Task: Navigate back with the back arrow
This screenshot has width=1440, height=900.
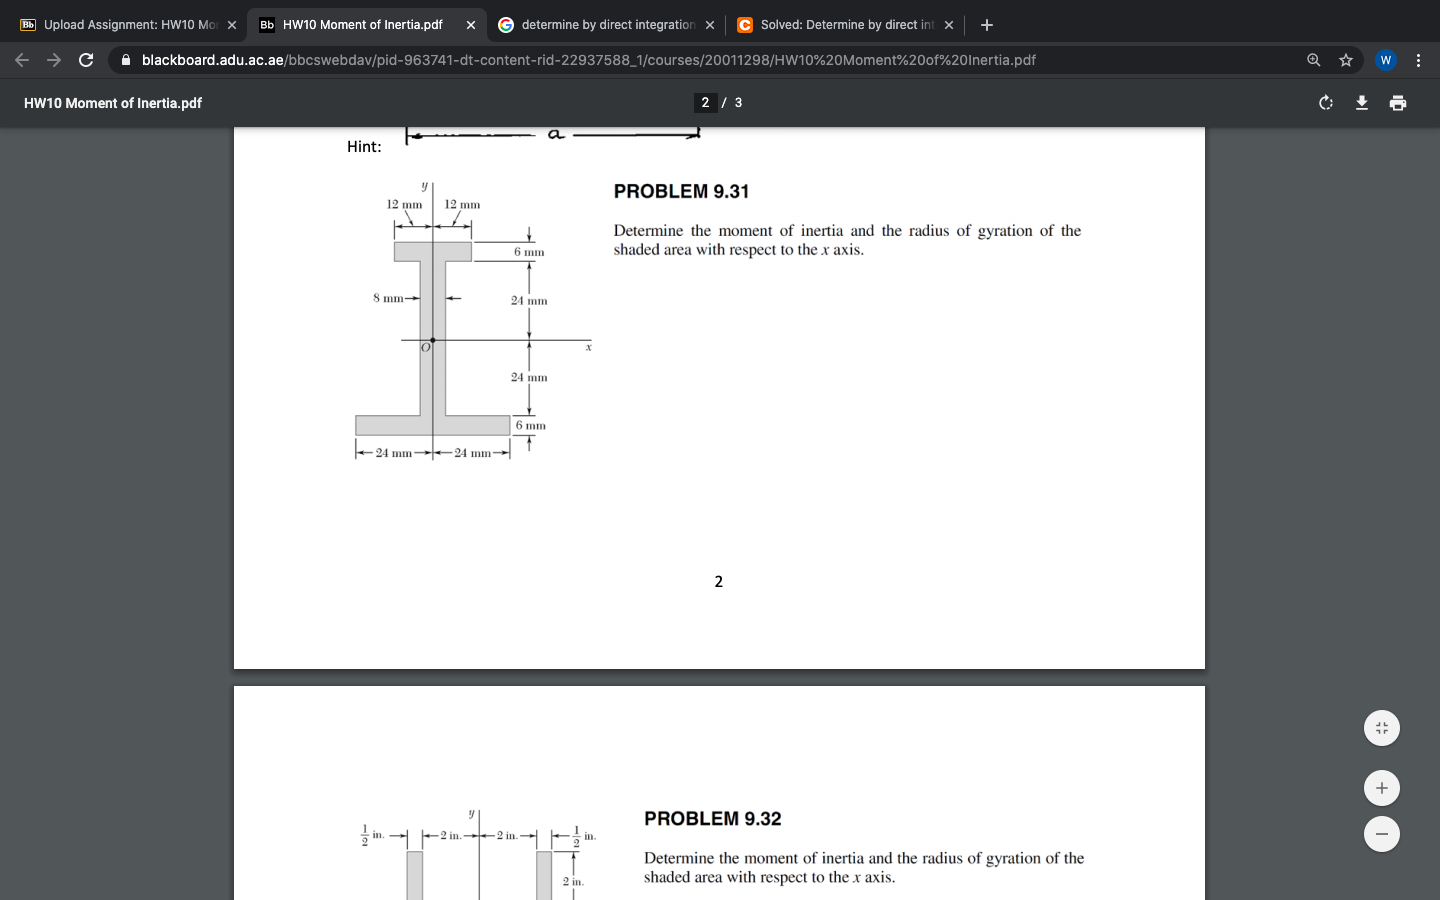Action: point(21,60)
